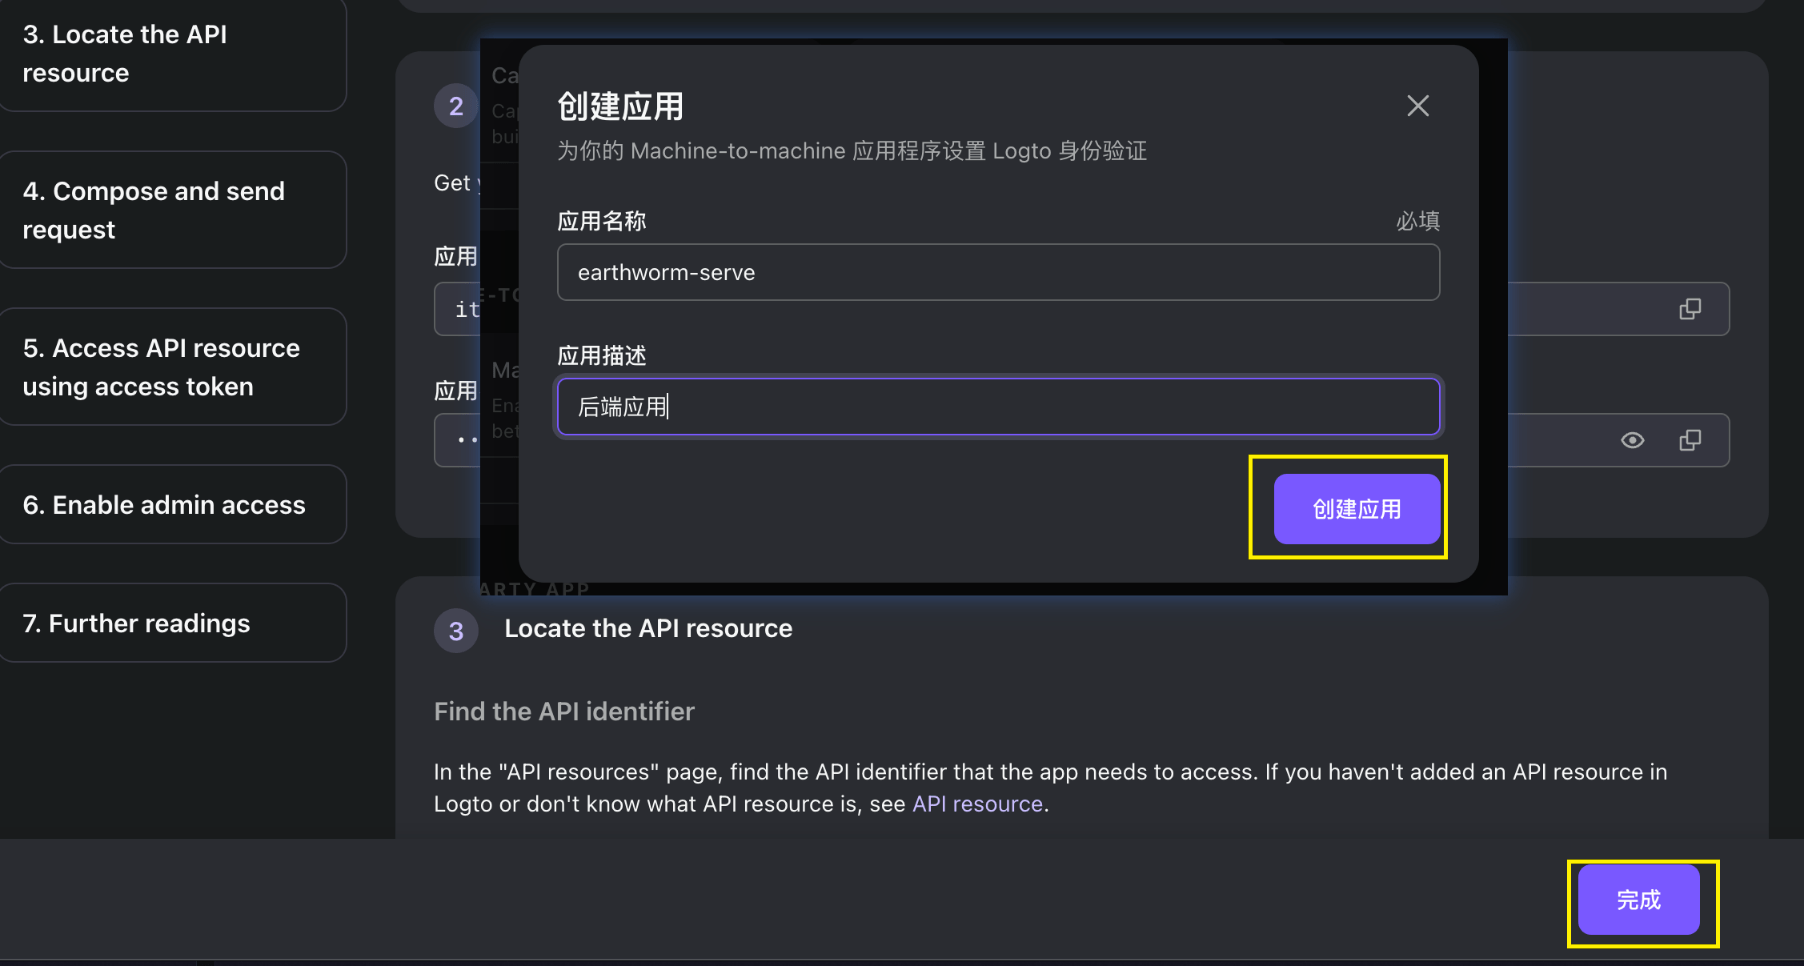Go to step 7. Further readings
The height and width of the screenshot is (966, 1804).
click(x=172, y=623)
